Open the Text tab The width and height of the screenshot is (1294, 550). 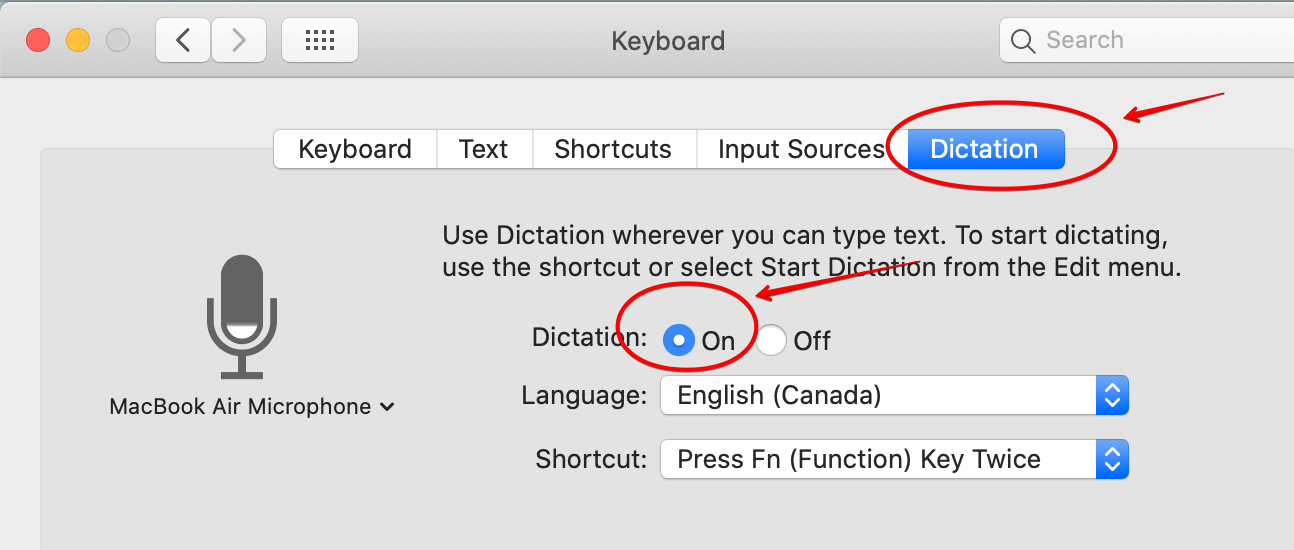(x=484, y=149)
